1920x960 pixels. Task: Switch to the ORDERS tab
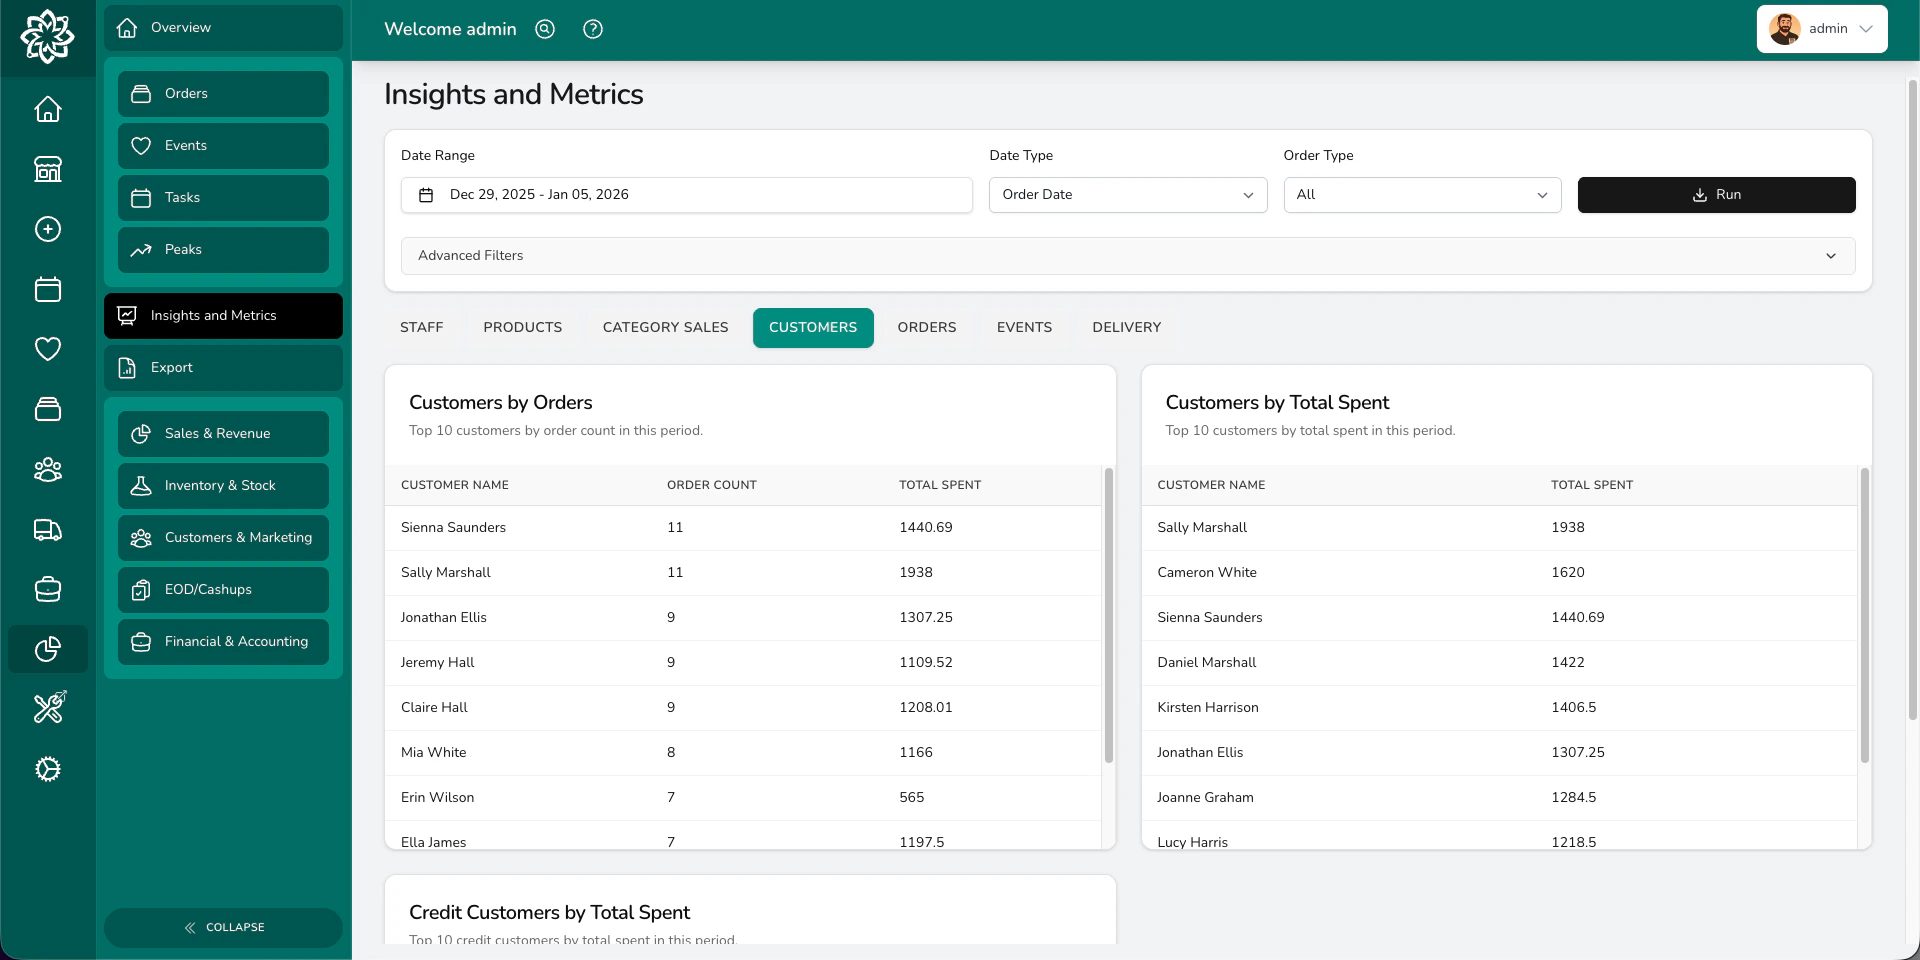coord(926,327)
